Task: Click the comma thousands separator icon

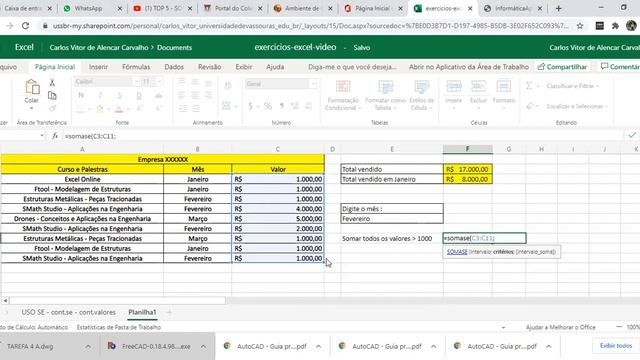Action: click(x=282, y=106)
